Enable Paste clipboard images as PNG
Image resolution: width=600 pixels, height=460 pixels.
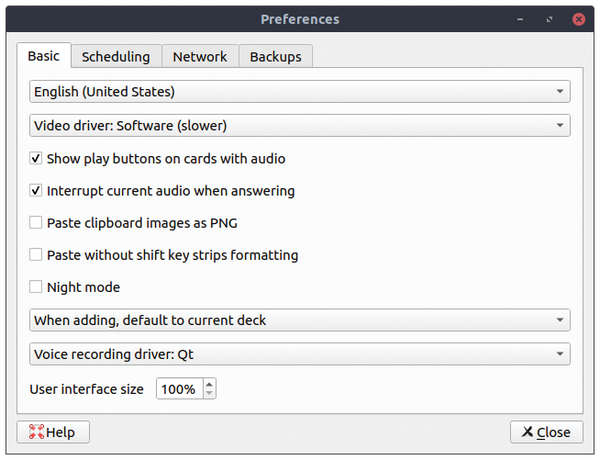pos(36,222)
